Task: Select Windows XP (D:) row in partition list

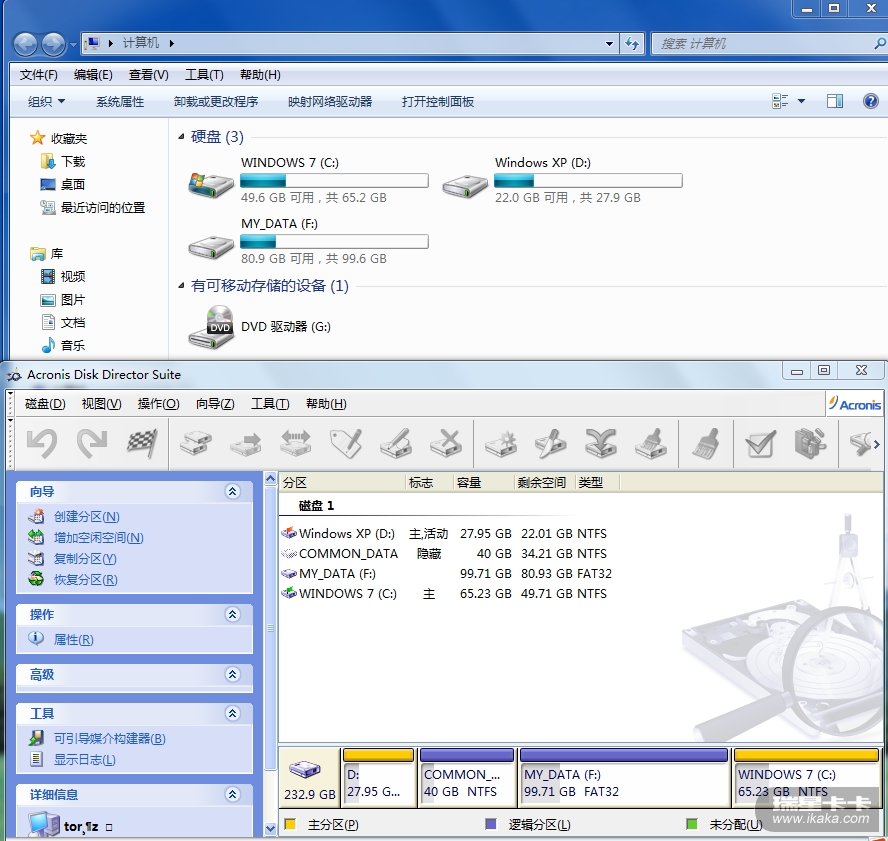Action: (446, 533)
